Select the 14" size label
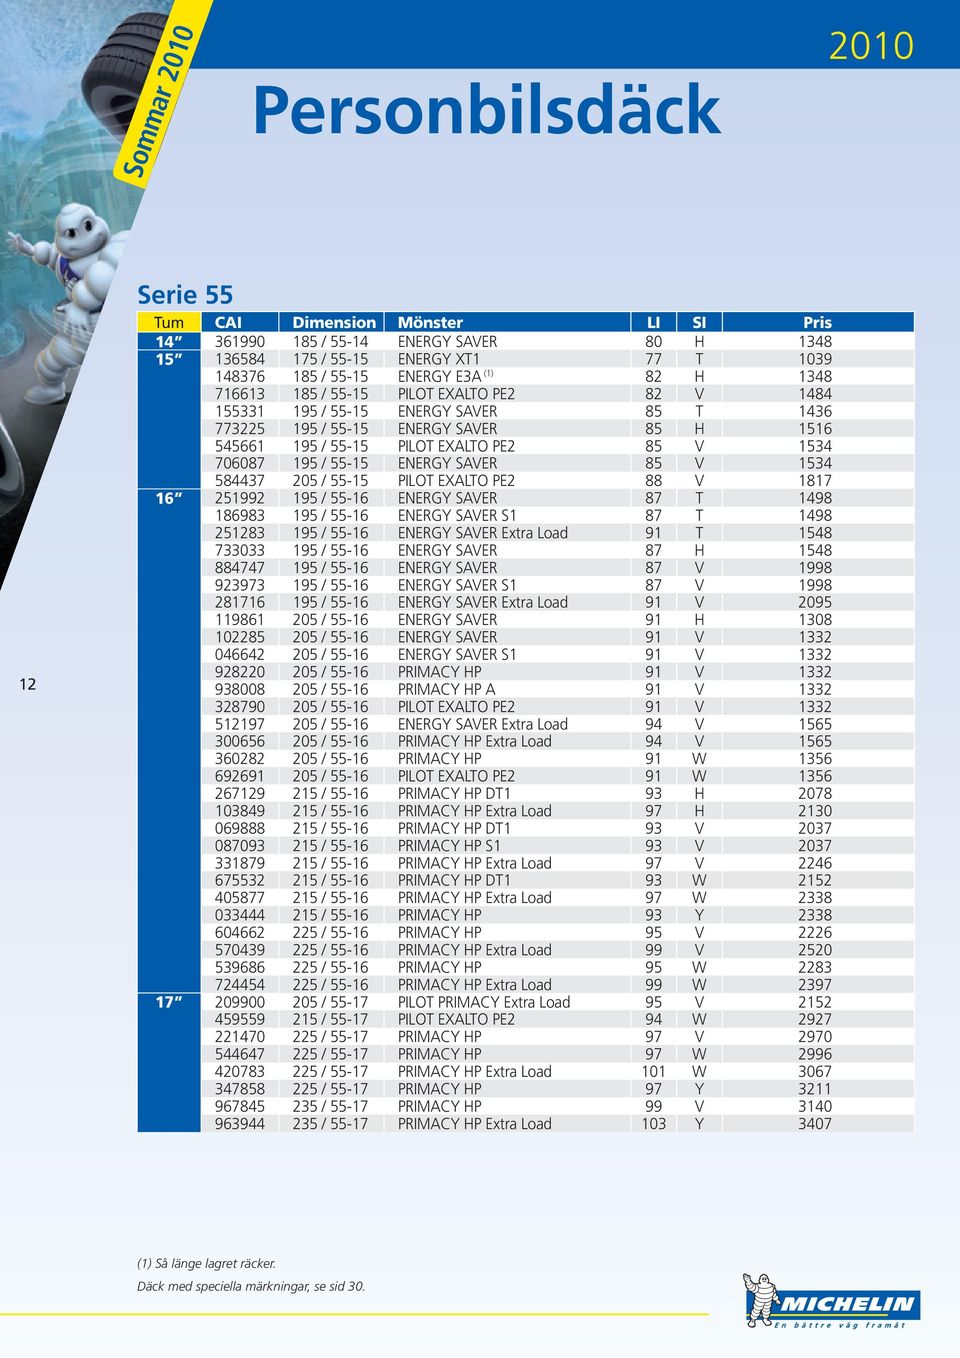 click(x=168, y=341)
